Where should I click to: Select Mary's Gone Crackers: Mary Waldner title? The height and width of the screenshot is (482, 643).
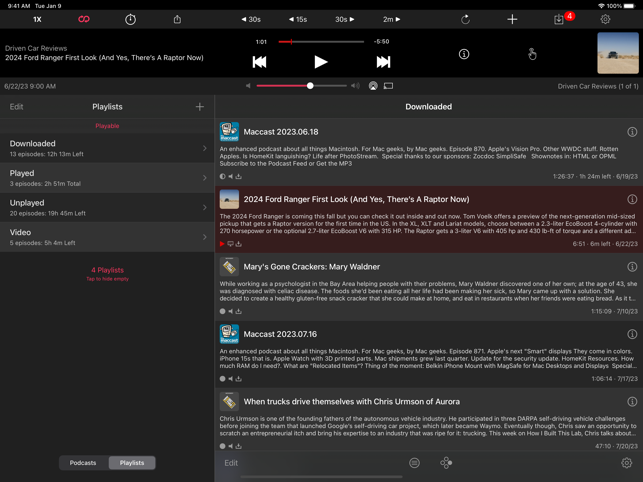[312, 267]
